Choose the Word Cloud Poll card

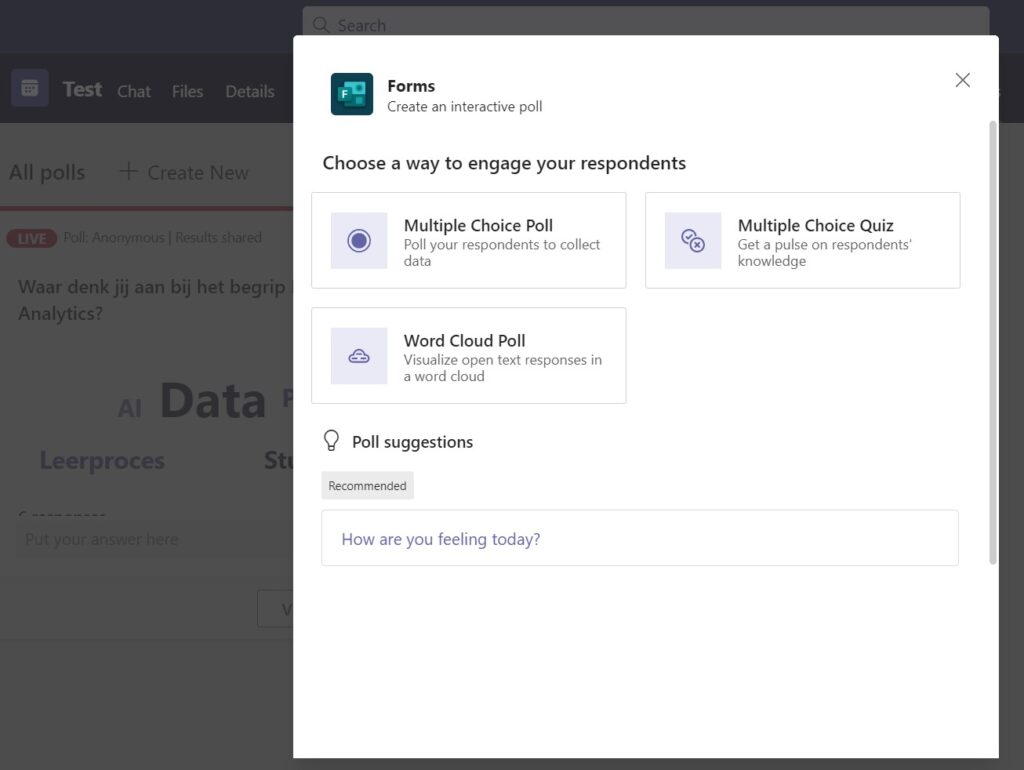468,356
